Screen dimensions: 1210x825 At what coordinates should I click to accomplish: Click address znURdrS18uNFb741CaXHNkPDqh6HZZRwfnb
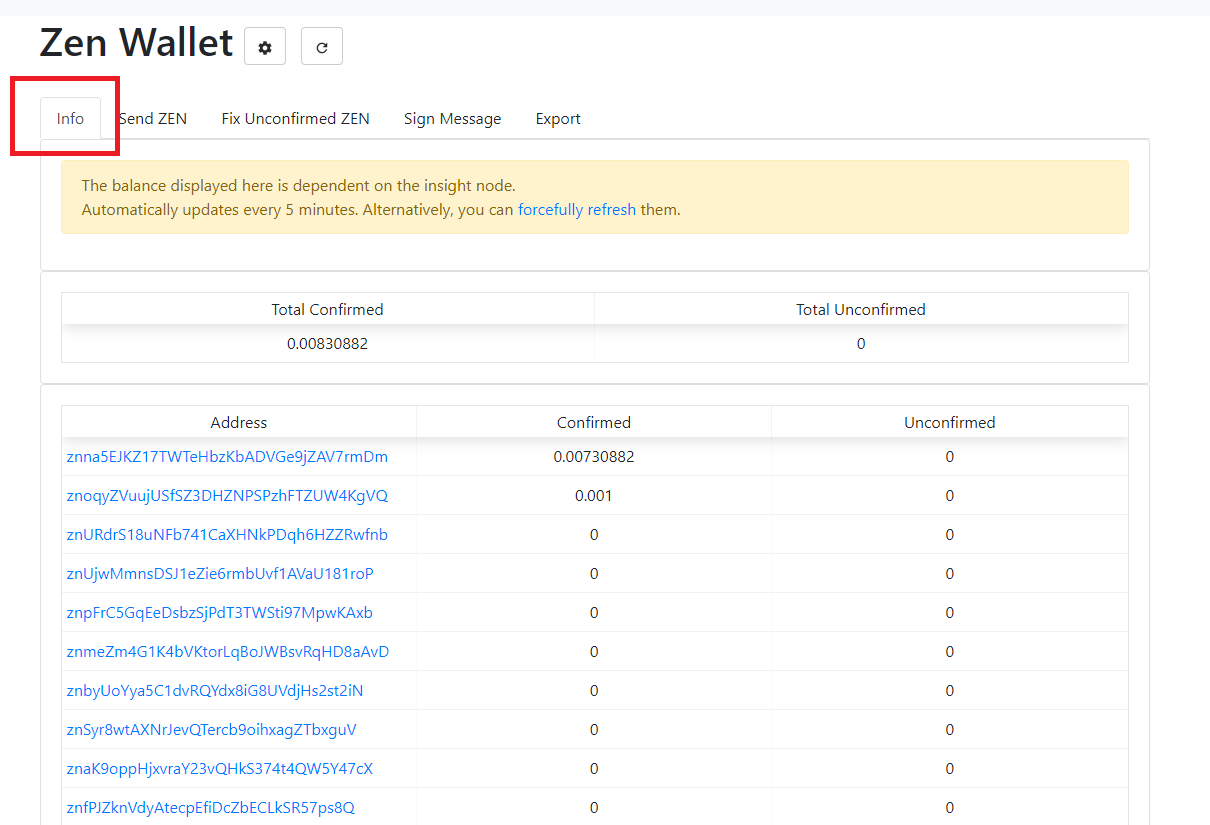point(227,535)
